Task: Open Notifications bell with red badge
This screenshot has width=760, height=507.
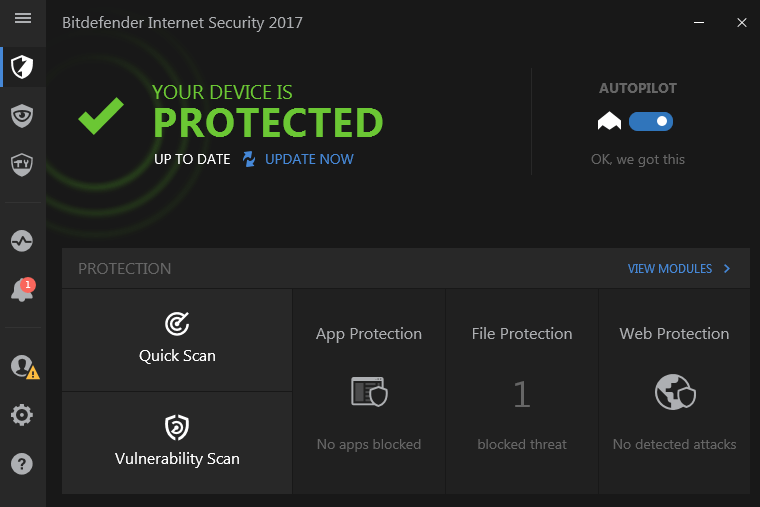Action: coord(21,291)
